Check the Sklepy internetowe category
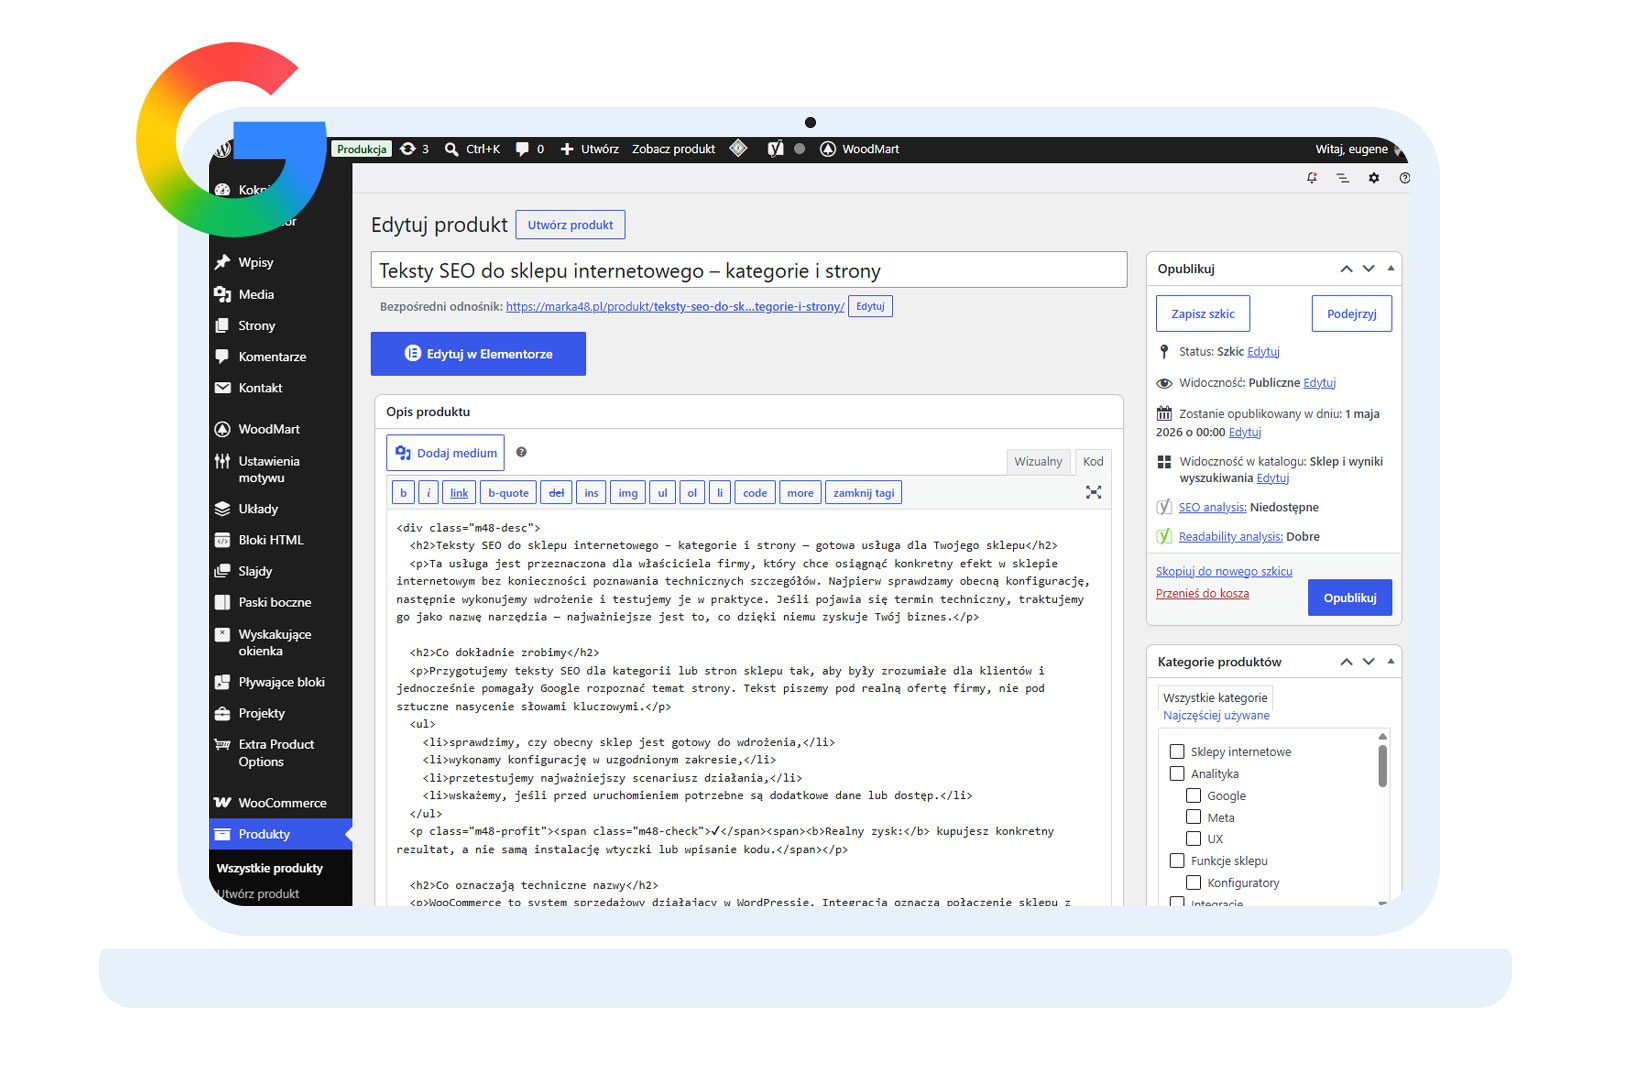1640x1080 pixels. (1177, 751)
